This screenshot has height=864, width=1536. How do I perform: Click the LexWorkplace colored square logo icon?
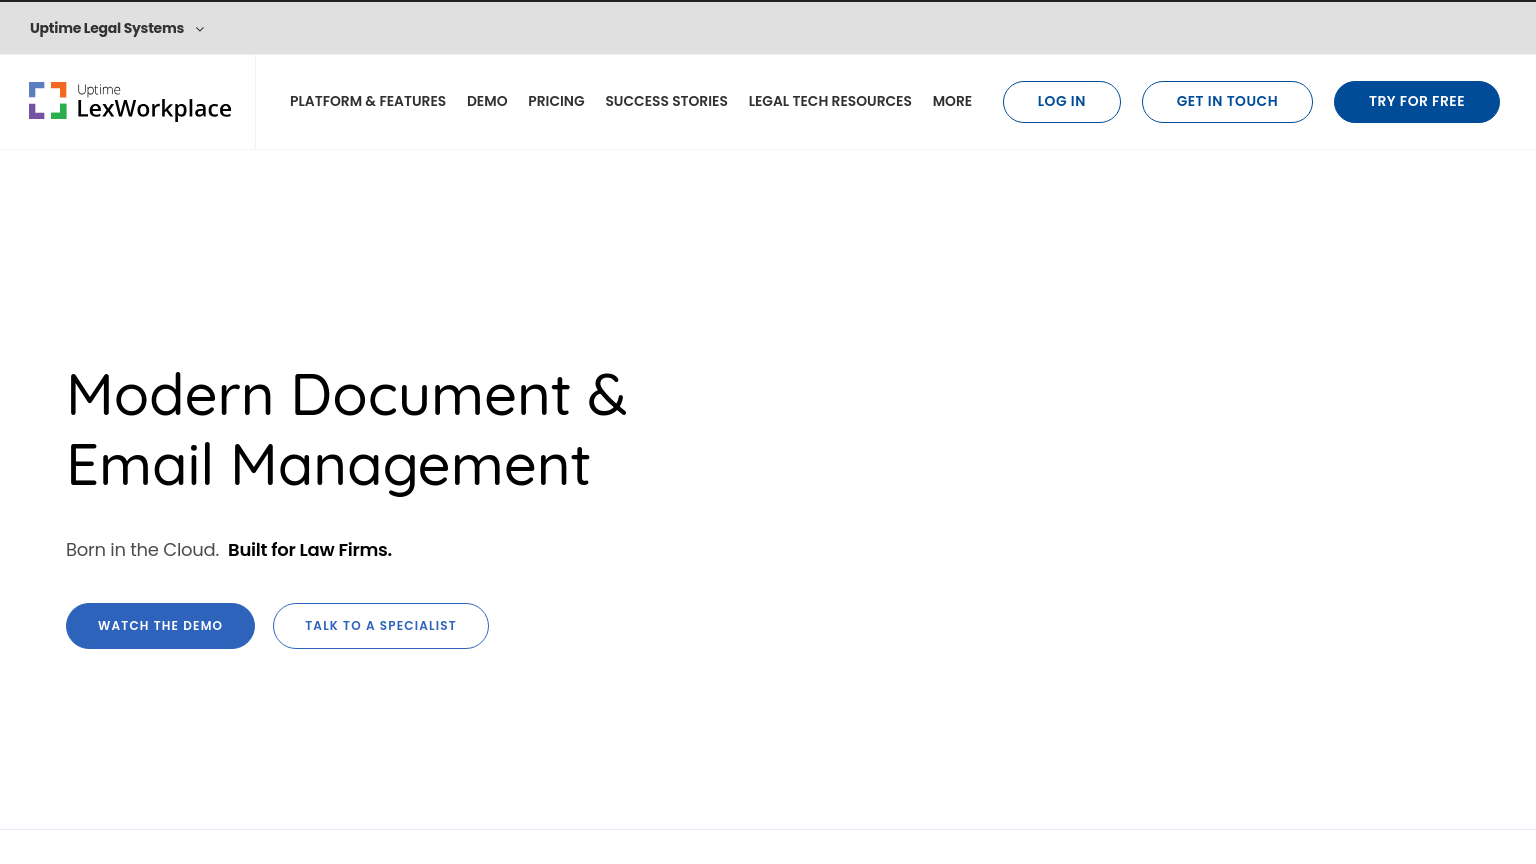pos(47,101)
